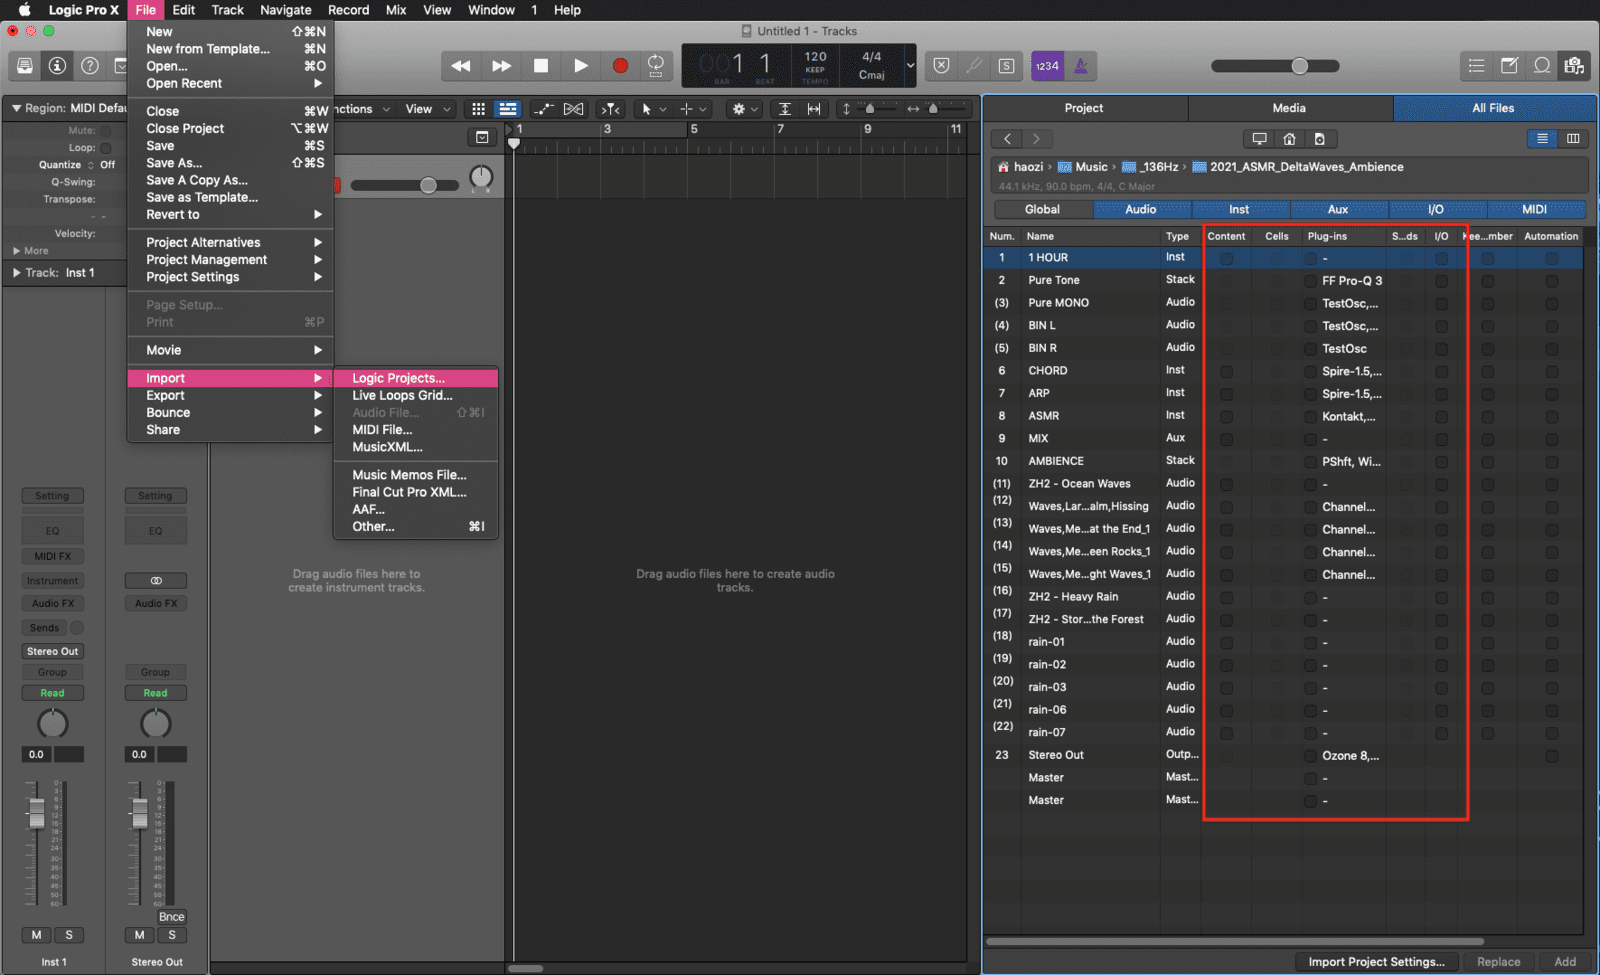Image resolution: width=1600 pixels, height=975 pixels.
Task: Jump to Computer location in browser
Action: 1259,139
